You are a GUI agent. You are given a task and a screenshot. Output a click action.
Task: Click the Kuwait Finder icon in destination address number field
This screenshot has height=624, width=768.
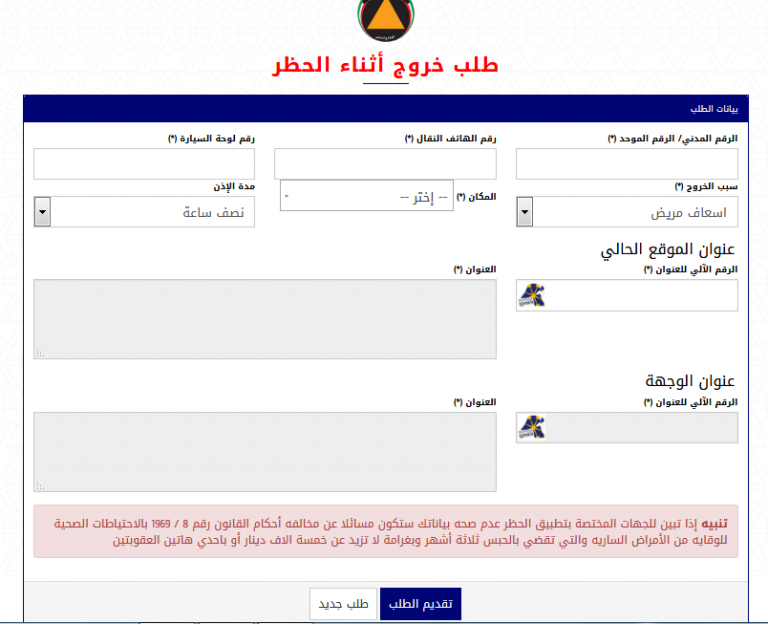(531, 428)
